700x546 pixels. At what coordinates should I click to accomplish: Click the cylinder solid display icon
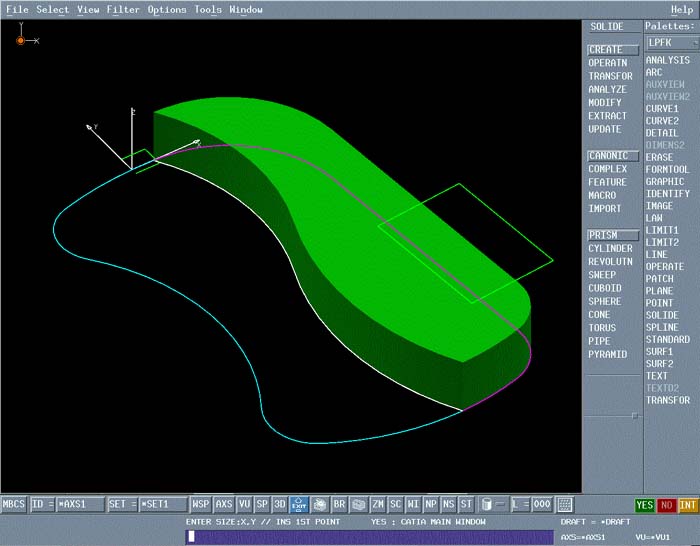pyautogui.click(x=486, y=505)
